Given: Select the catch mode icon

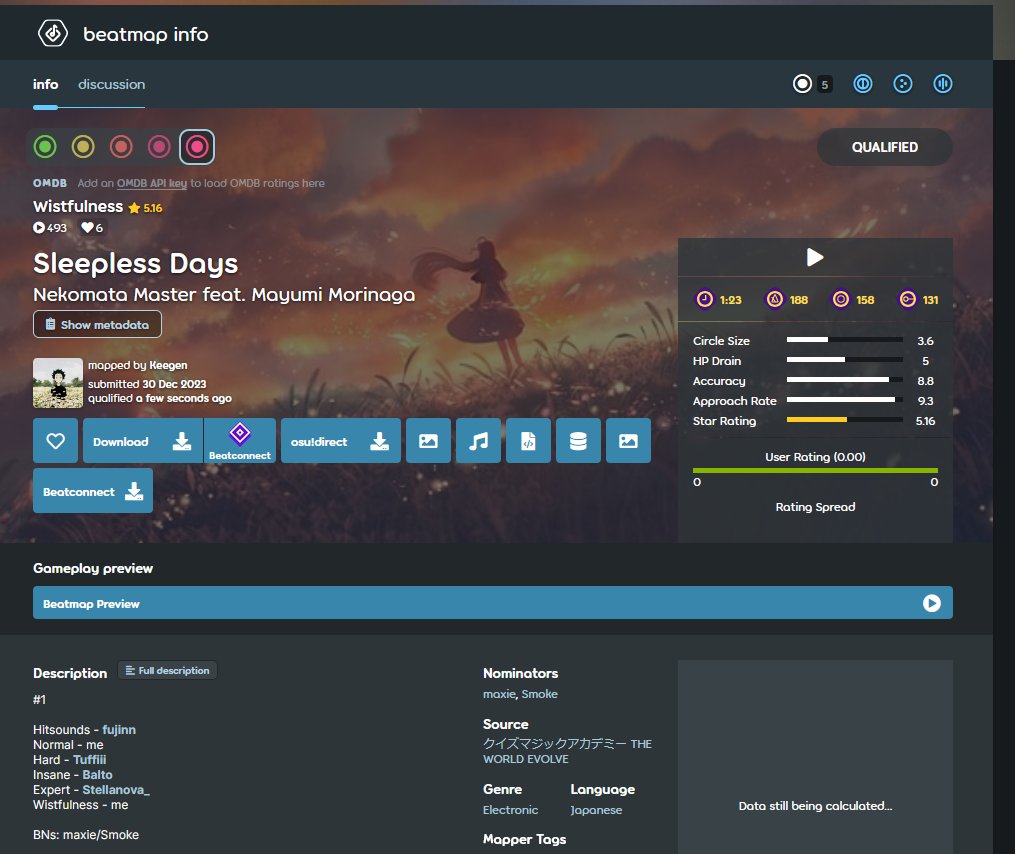Looking at the screenshot, I should pos(902,84).
